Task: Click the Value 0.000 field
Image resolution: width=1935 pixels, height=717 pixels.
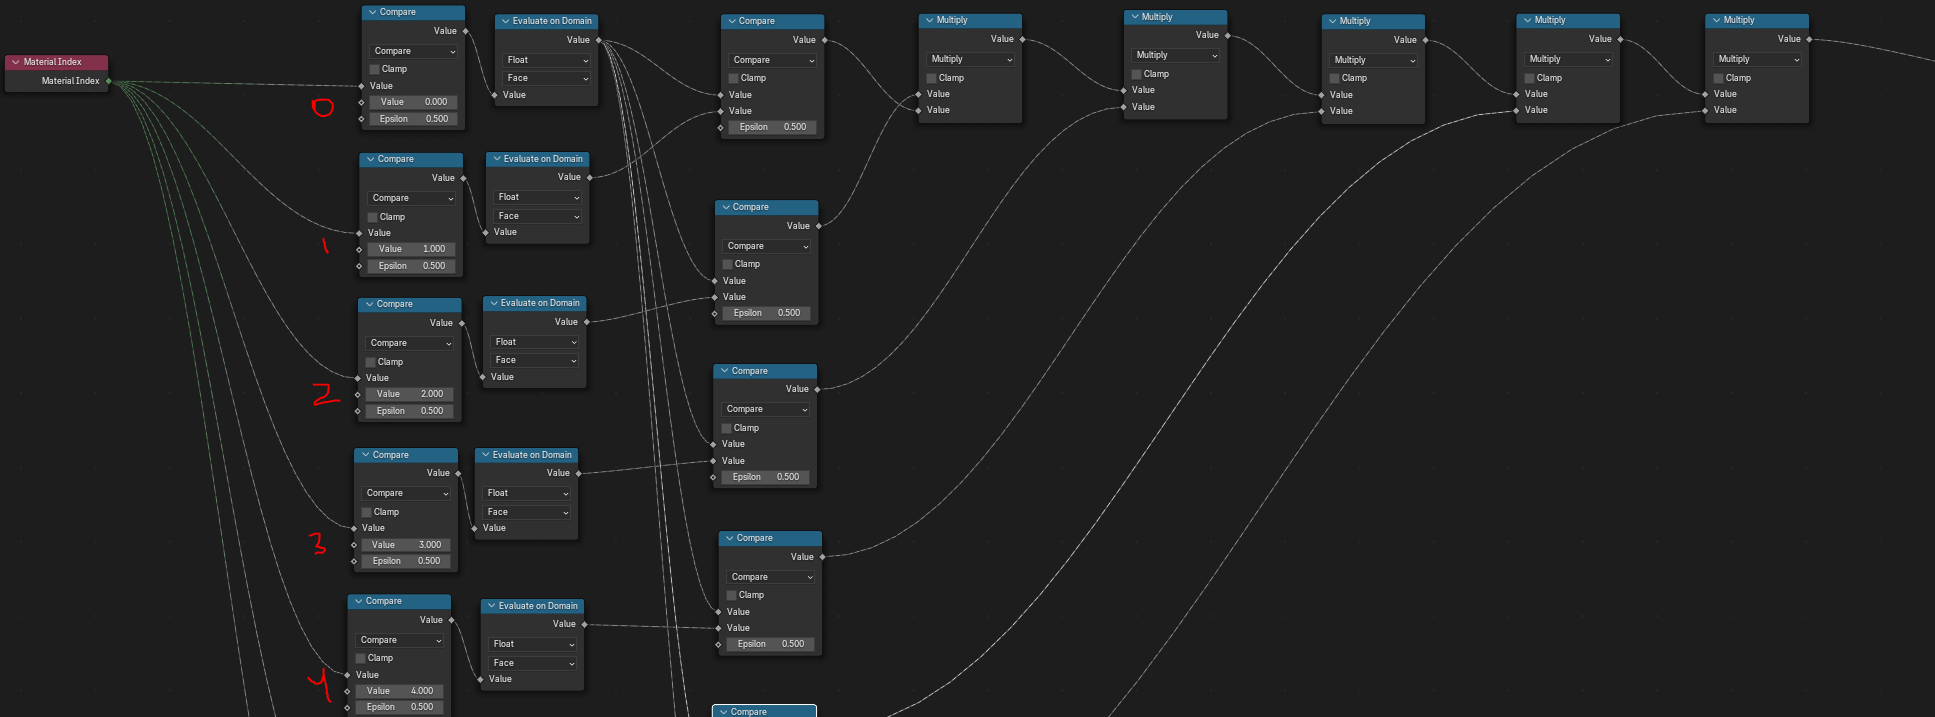Action: pyautogui.click(x=413, y=102)
